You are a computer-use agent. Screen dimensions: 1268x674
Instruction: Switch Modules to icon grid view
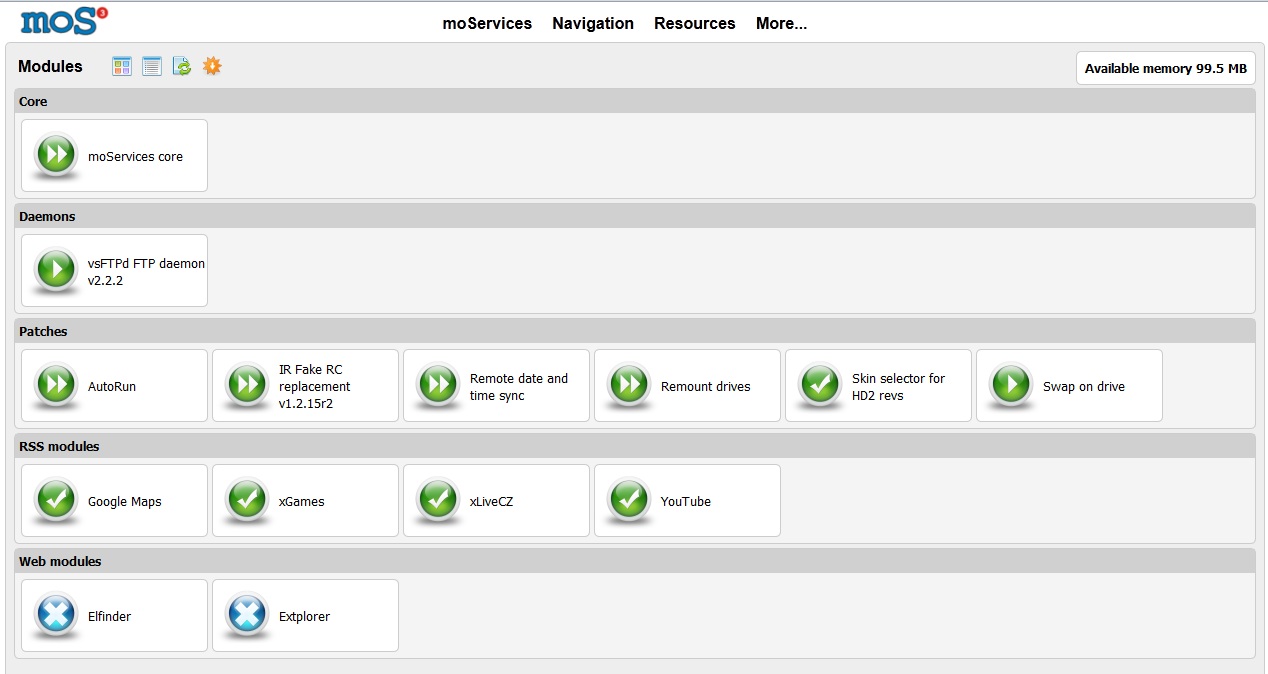[x=122, y=66]
